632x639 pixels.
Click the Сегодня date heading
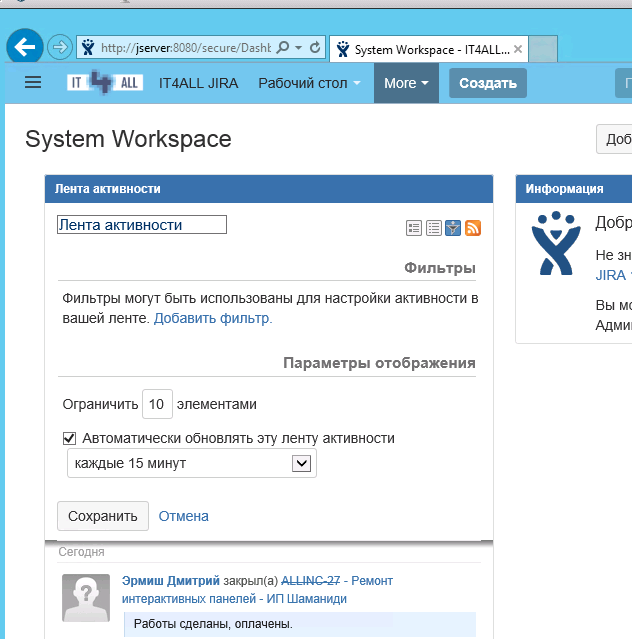tap(81, 552)
